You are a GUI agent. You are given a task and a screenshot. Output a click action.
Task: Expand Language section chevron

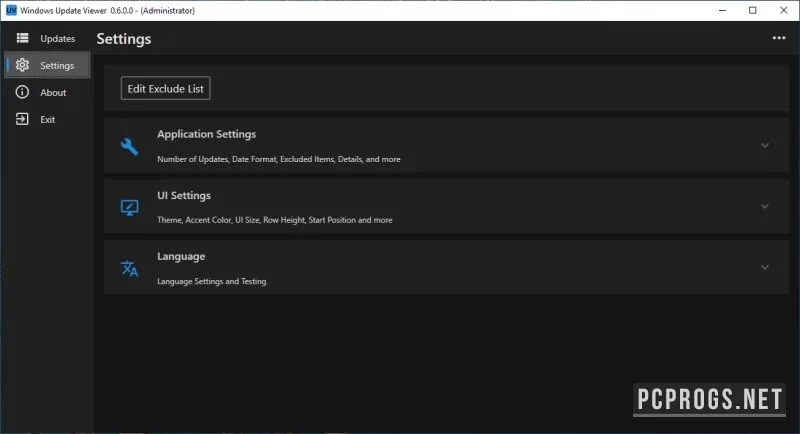tap(764, 267)
